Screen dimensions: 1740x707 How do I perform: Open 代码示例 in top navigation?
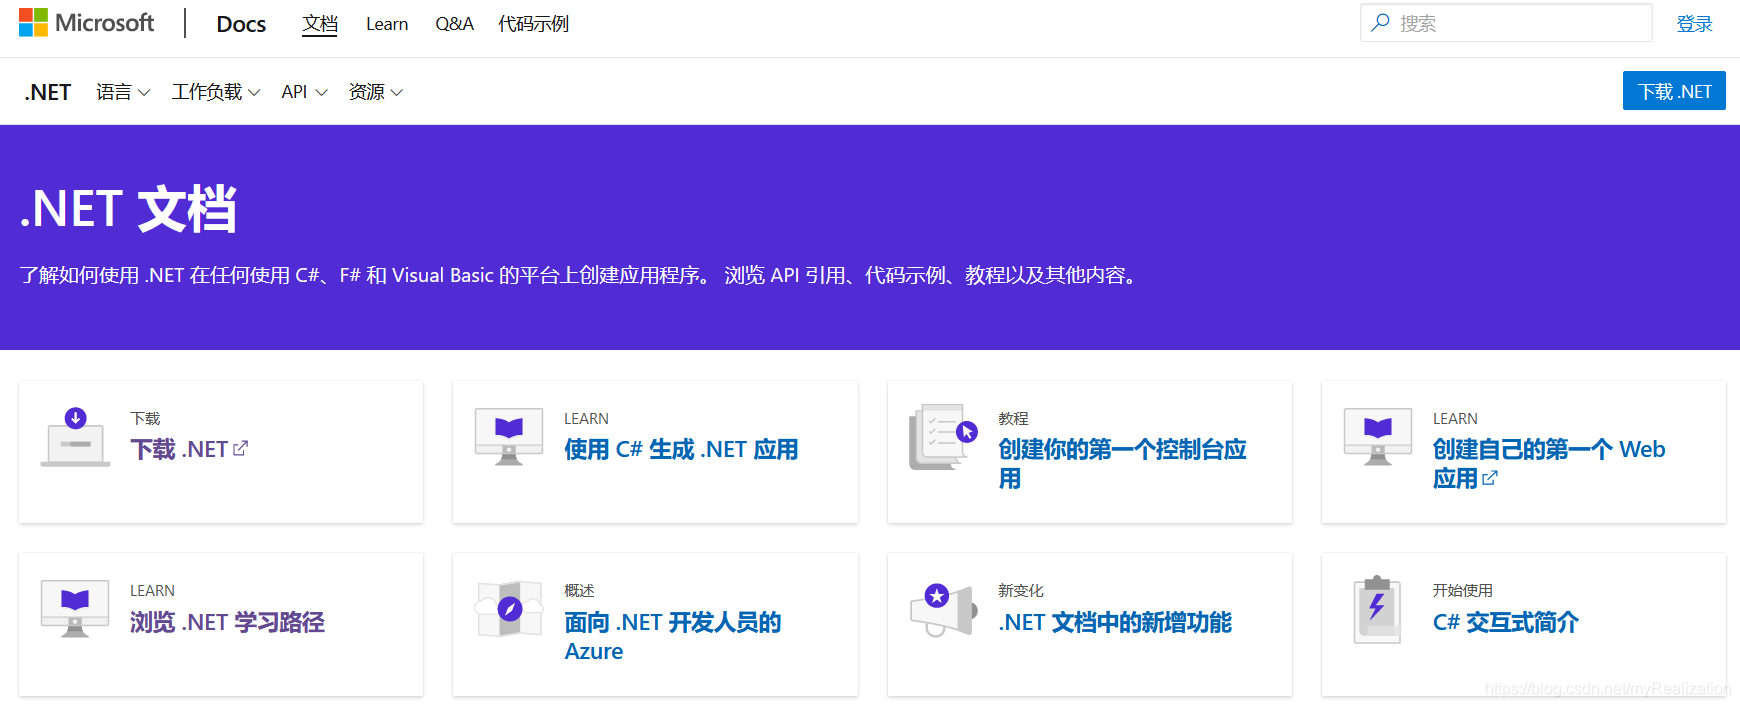[x=534, y=24]
